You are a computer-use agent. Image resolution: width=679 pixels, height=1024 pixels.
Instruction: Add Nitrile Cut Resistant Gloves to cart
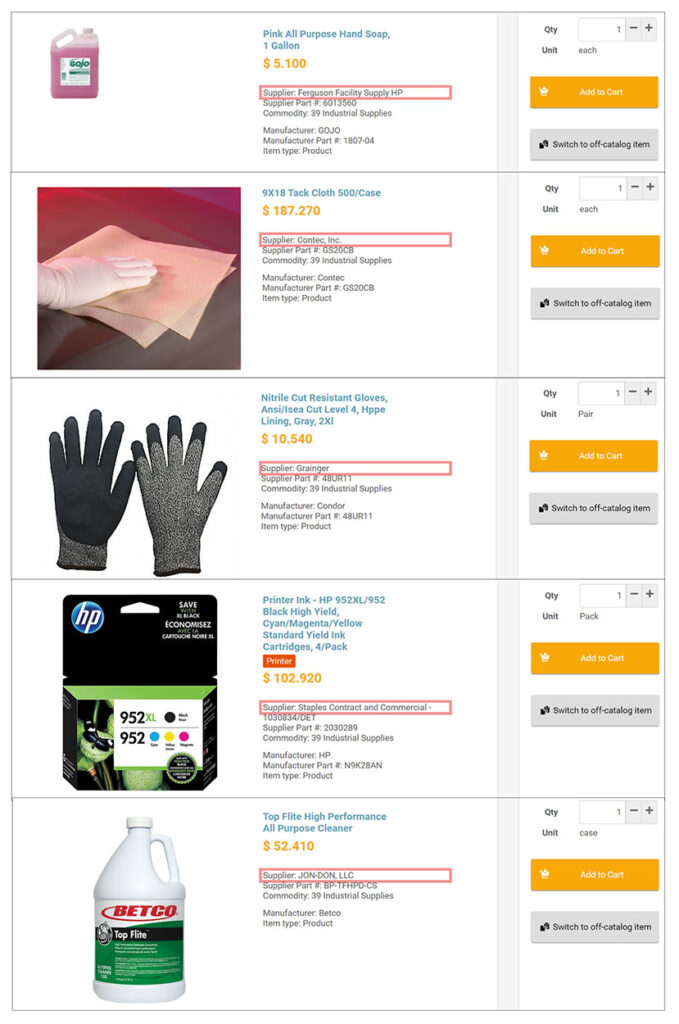[593, 456]
